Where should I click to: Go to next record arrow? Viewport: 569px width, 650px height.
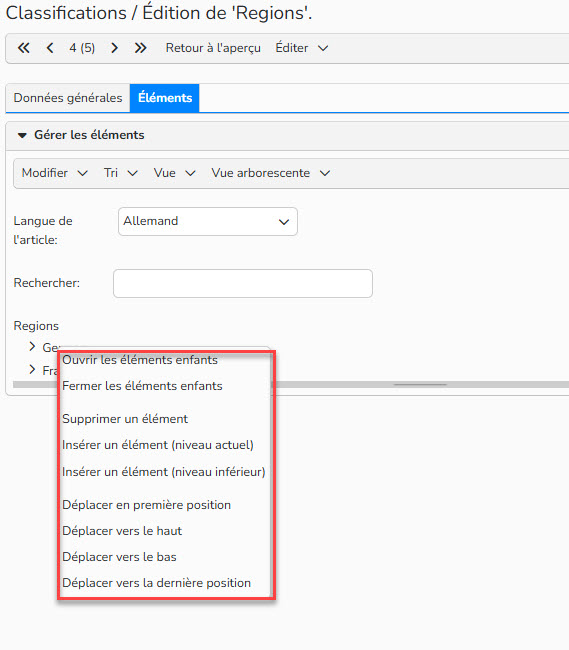point(114,48)
